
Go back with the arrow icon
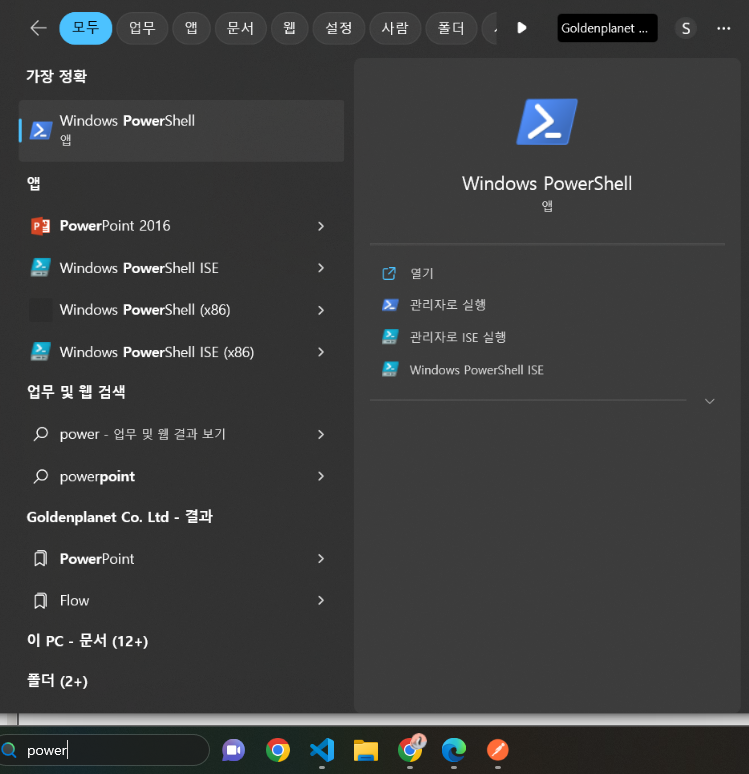(x=38, y=28)
